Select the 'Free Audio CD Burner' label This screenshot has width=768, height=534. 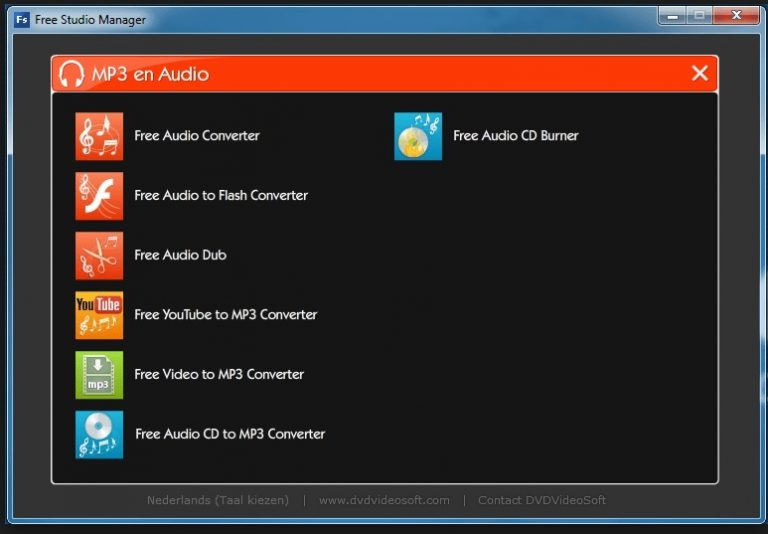coord(516,136)
